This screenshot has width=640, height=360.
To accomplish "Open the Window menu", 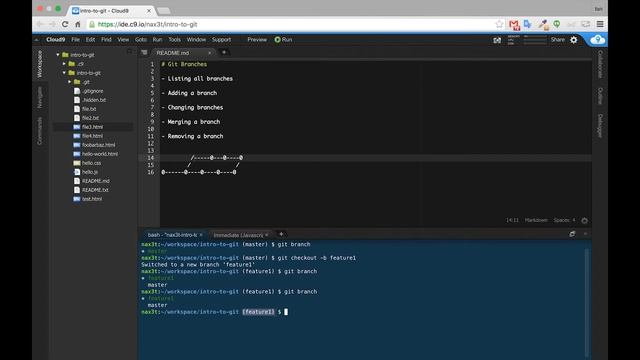I will (196, 40).
